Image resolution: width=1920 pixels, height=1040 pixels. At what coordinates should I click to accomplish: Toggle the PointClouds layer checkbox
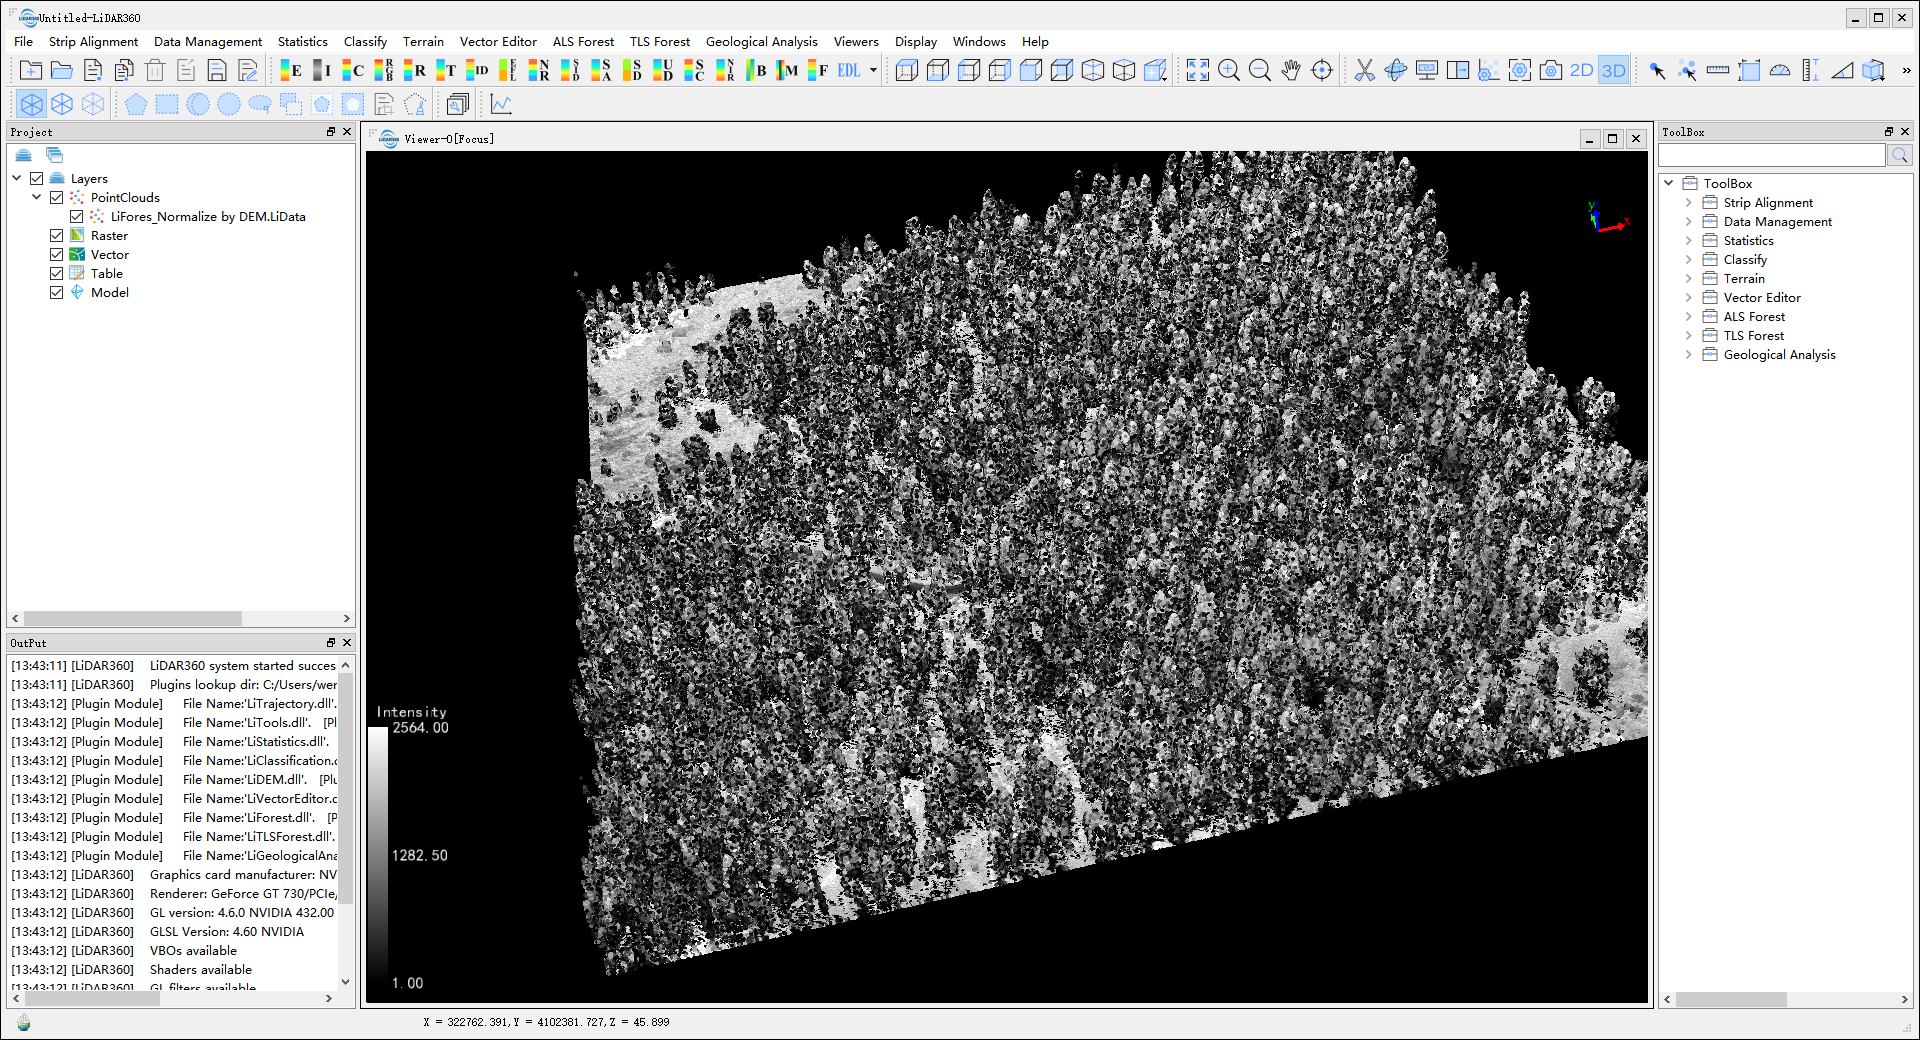click(x=57, y=198)
